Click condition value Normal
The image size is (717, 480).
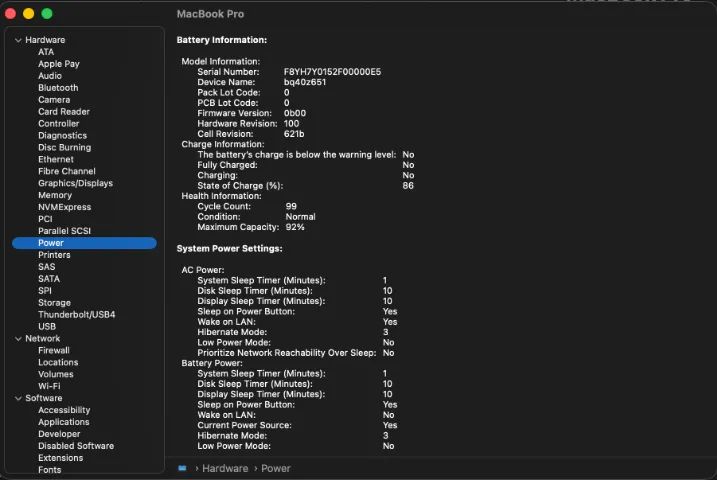(300, 217)
